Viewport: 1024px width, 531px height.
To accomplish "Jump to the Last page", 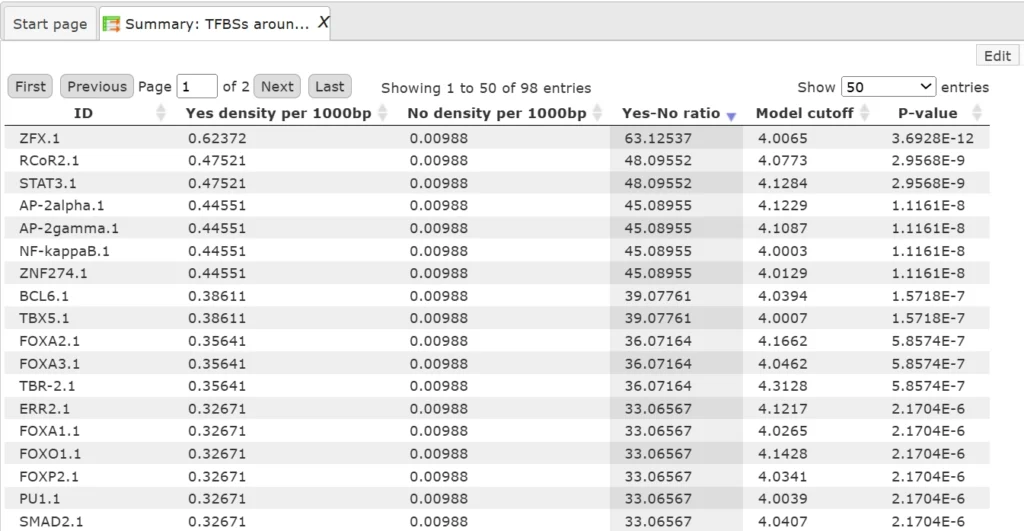I will point(330,87).
